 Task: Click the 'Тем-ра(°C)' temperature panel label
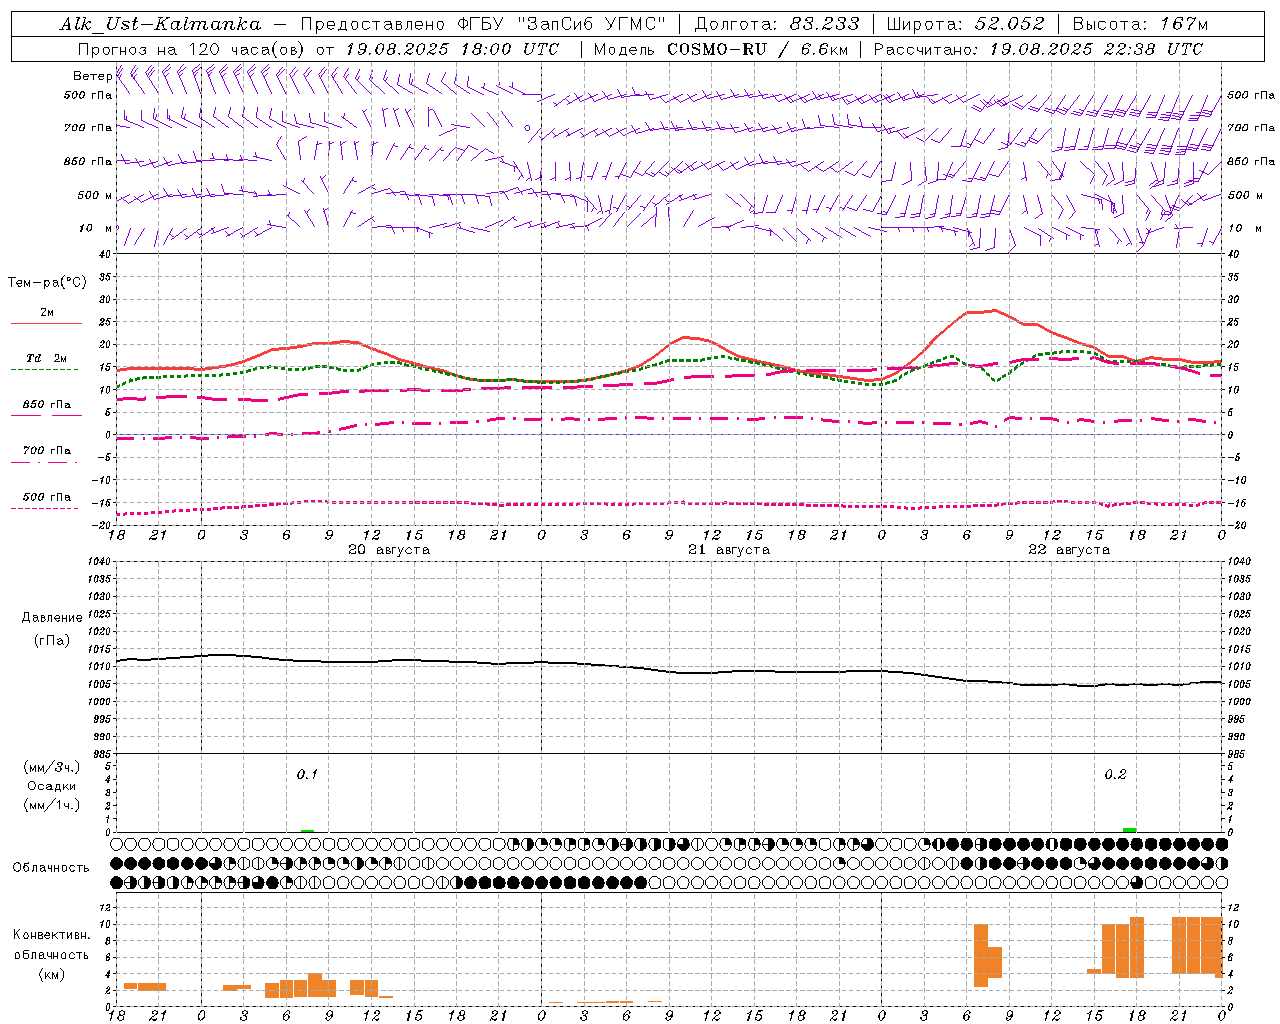[x=47, y=283]
